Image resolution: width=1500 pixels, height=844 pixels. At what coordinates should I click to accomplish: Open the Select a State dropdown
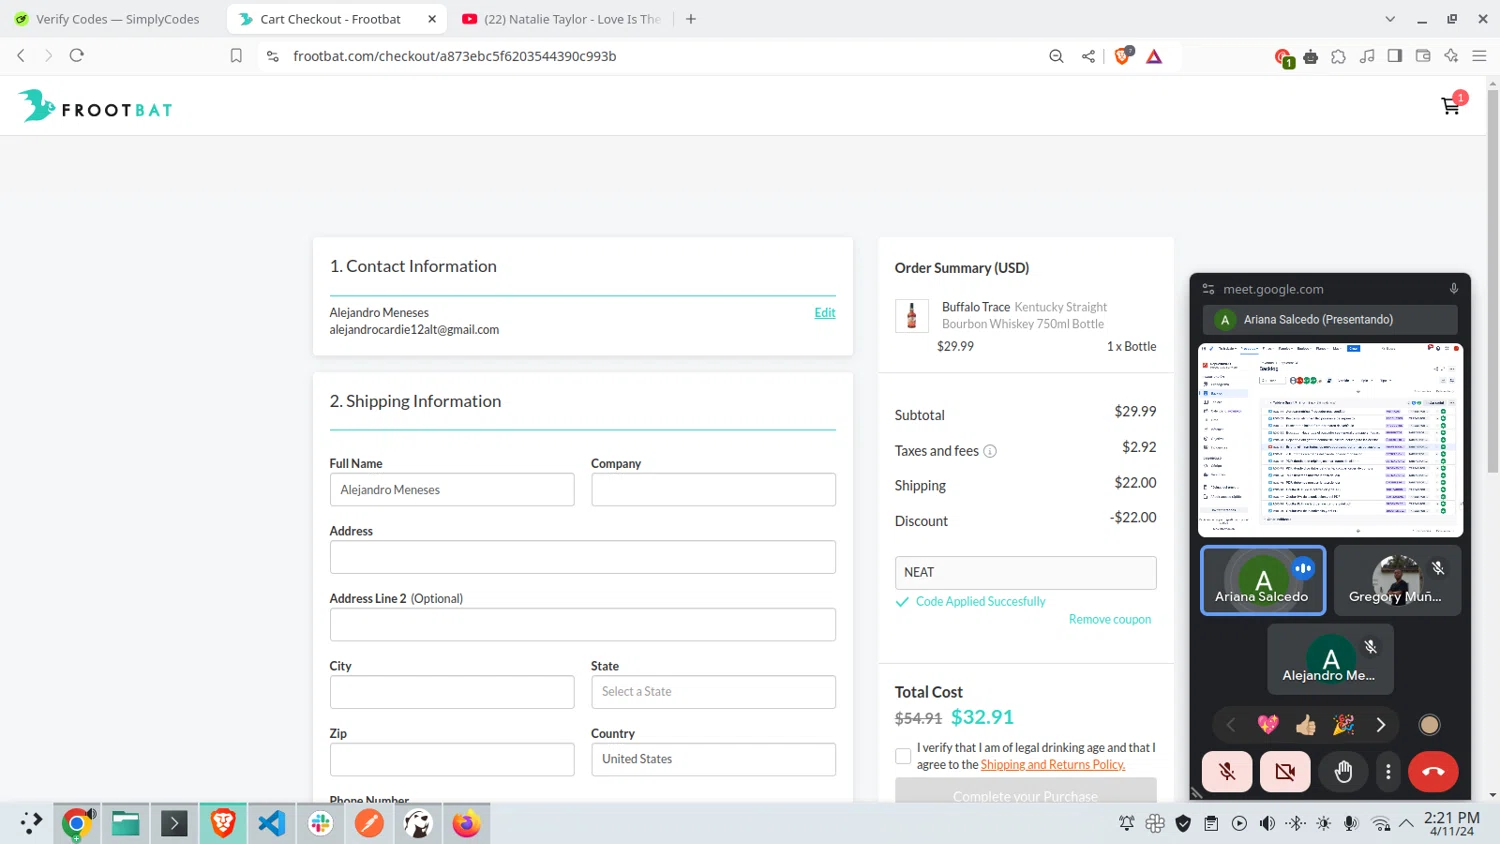(713, 692)
